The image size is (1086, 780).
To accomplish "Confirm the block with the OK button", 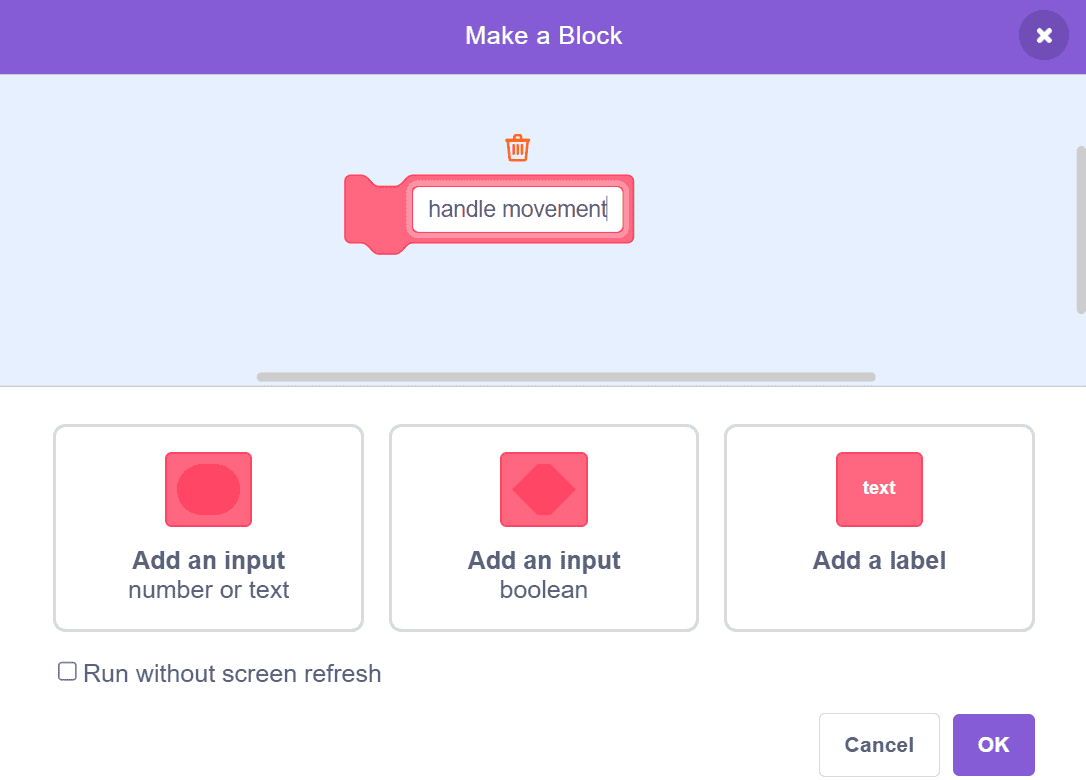I will (x=993, y=745).
